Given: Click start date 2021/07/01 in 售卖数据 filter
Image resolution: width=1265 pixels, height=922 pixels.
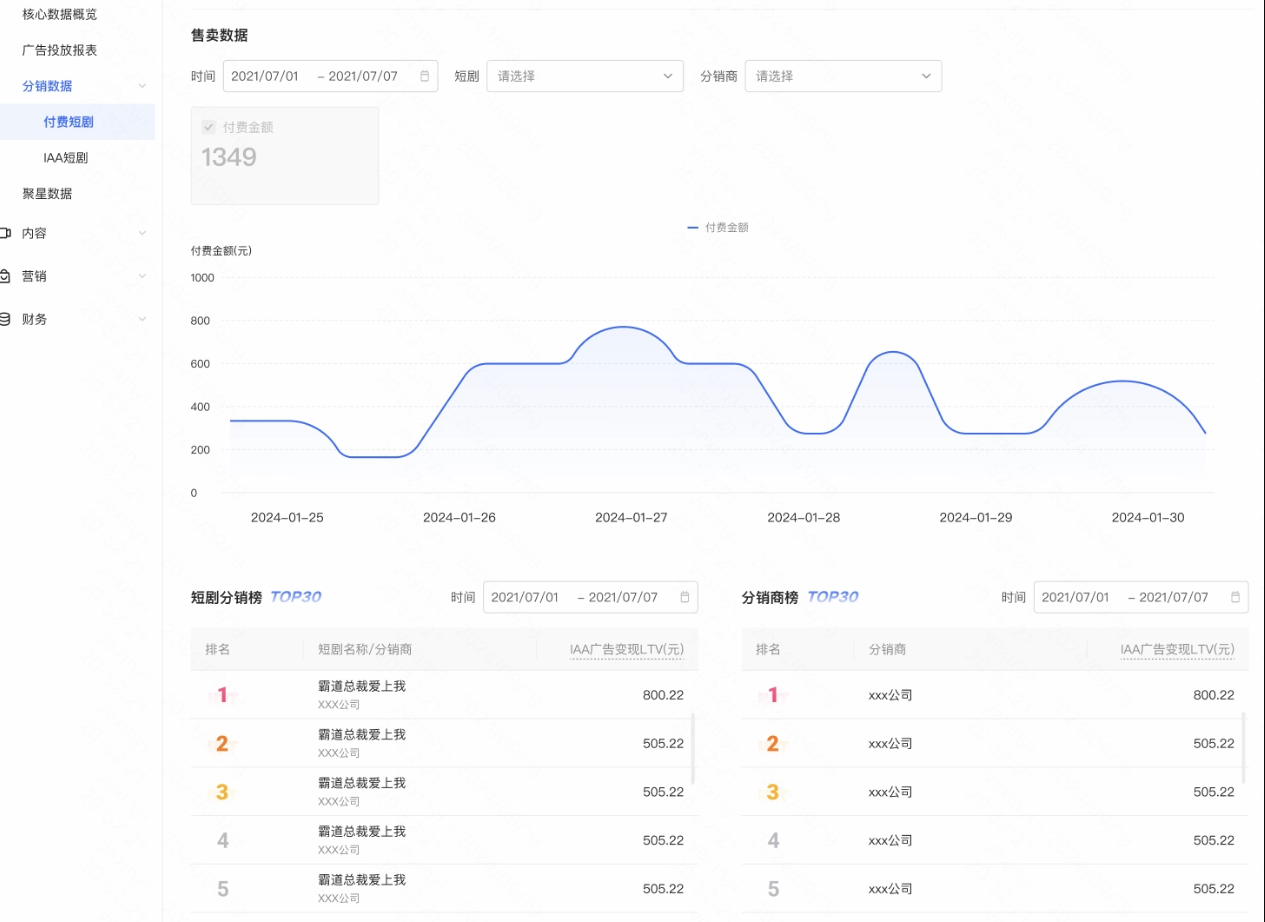Looking at the screenshot, I should click(264, 76).
